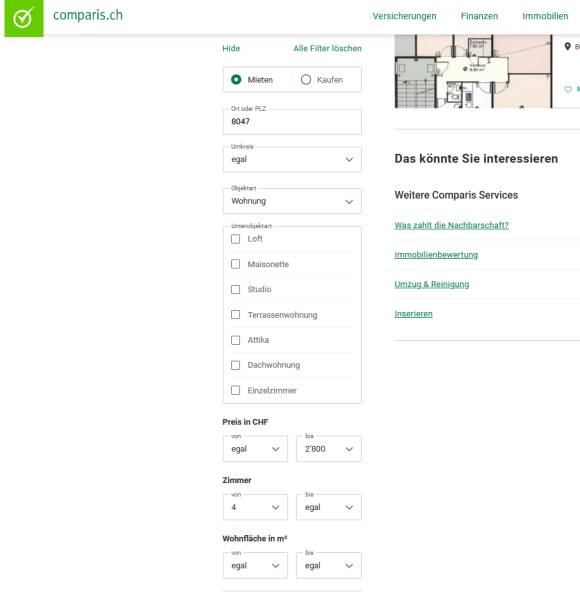Focus the Ort oder PLZ field
Viewport: 580px width, 592px height.
tap(292, 122)
